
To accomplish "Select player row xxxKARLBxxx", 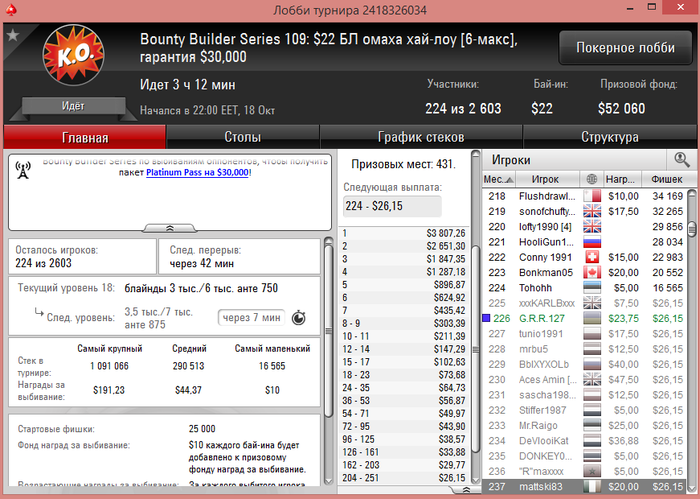I will (x=585, y=303).
